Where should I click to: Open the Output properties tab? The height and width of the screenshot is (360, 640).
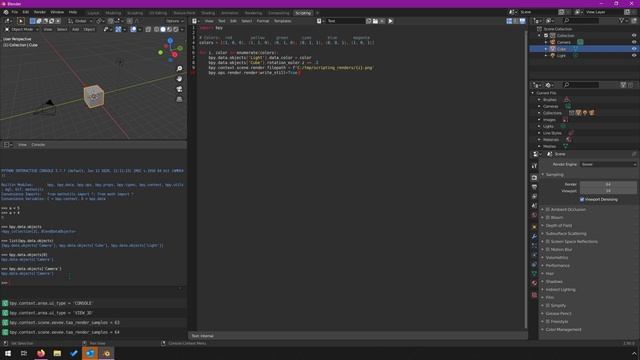click(x=534, y=187)
